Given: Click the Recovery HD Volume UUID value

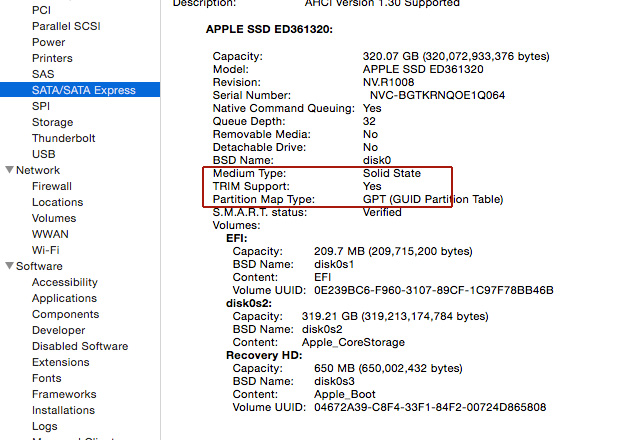Looking at the screenshot, I should coord(430,407).
